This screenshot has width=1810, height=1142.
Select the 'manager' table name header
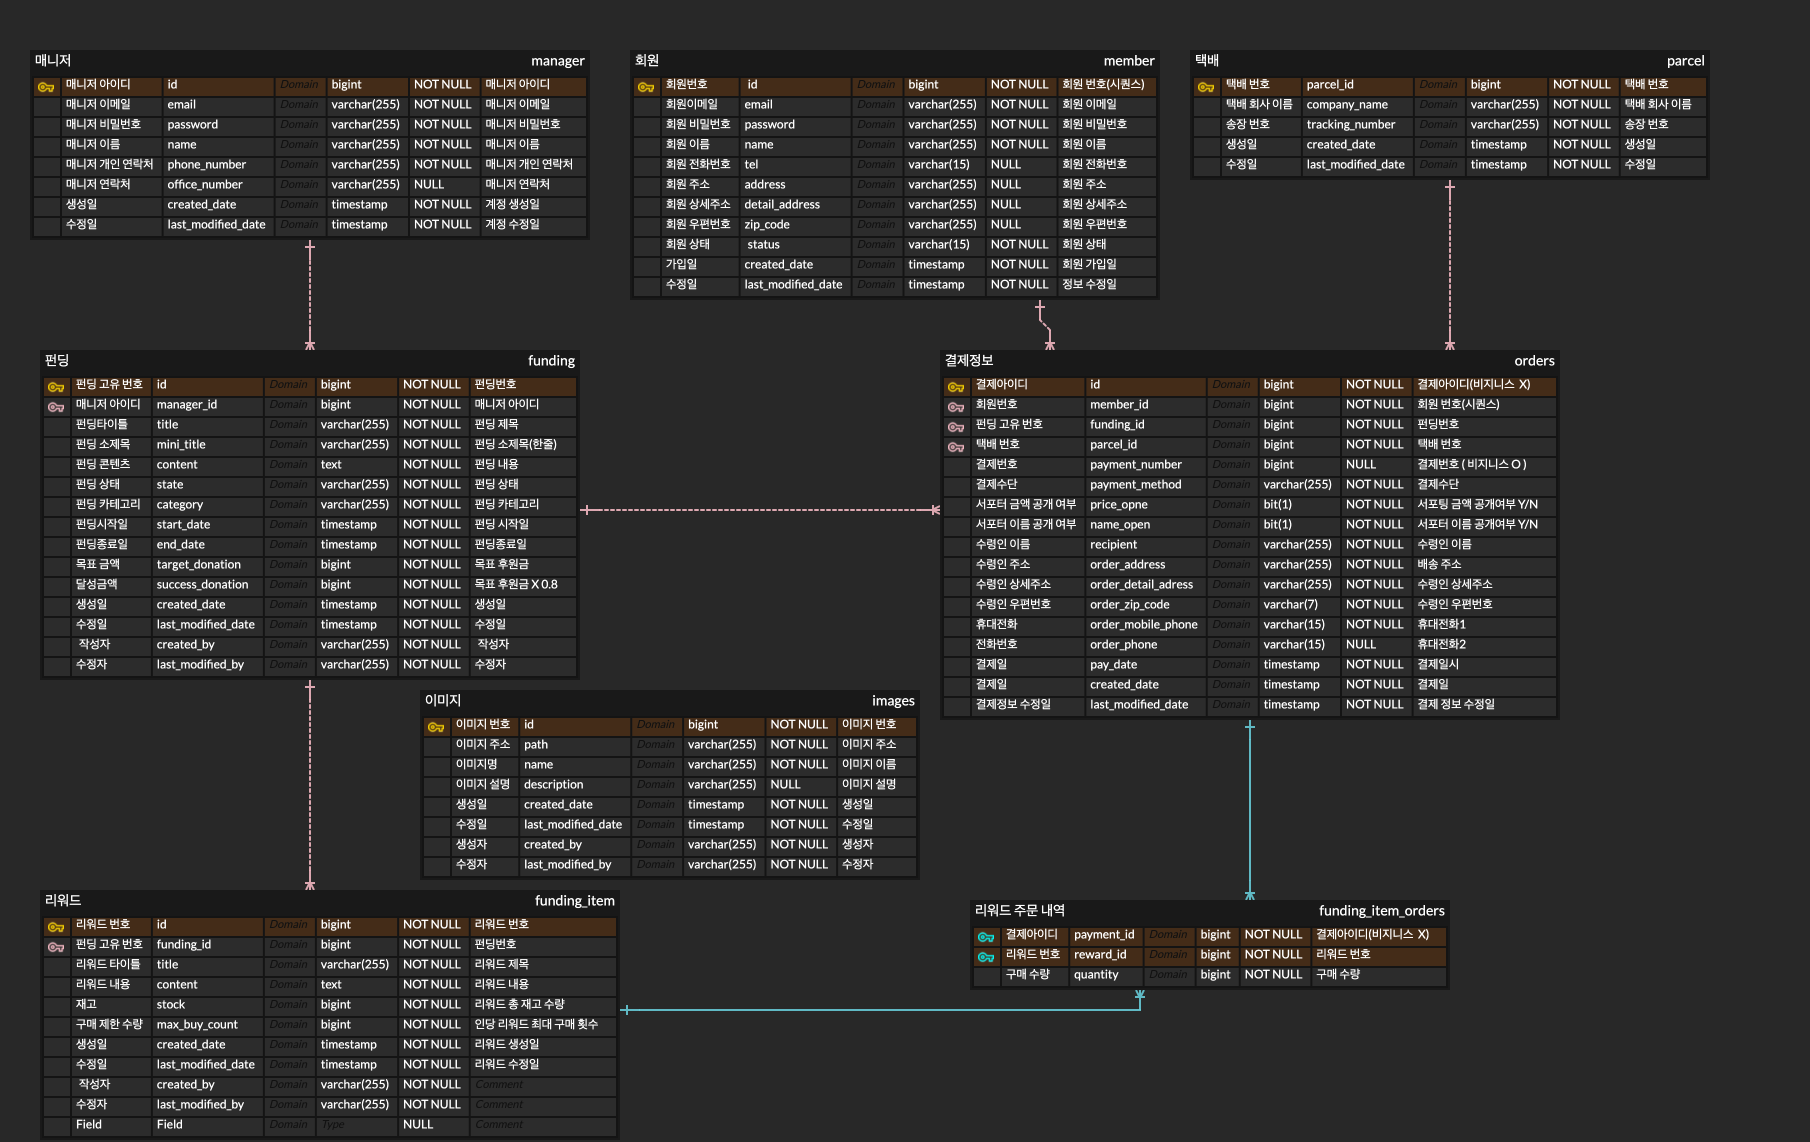(557, 61)
